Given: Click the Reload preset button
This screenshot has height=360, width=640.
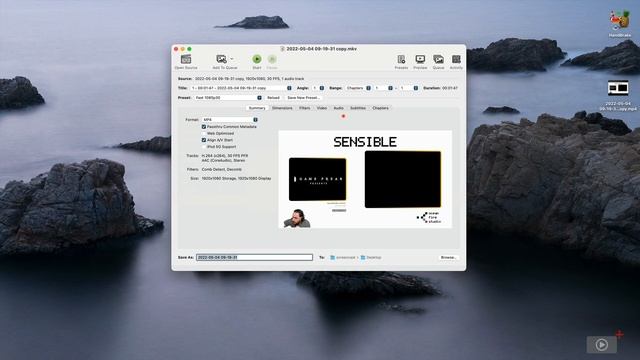Looking at the screenshot, I should pyautogui.click(x=273, y=98).
